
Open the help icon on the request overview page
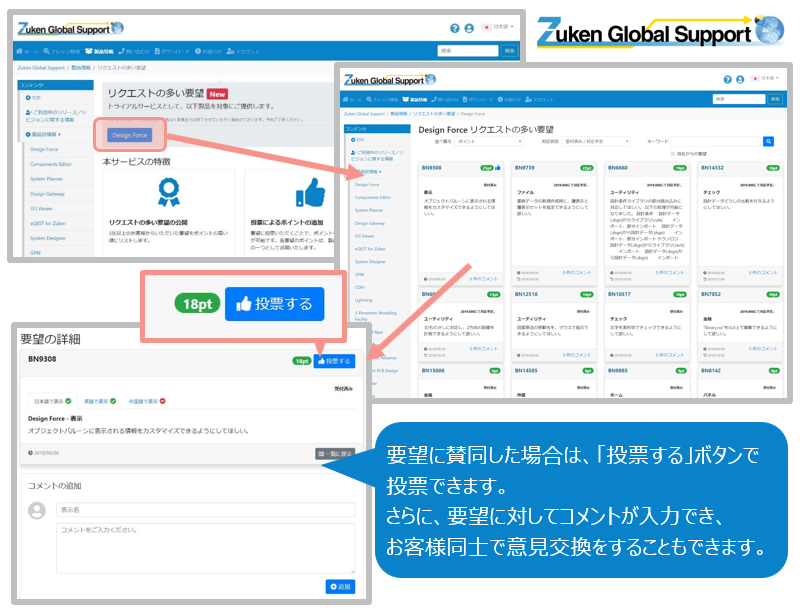tap(455, 29)
